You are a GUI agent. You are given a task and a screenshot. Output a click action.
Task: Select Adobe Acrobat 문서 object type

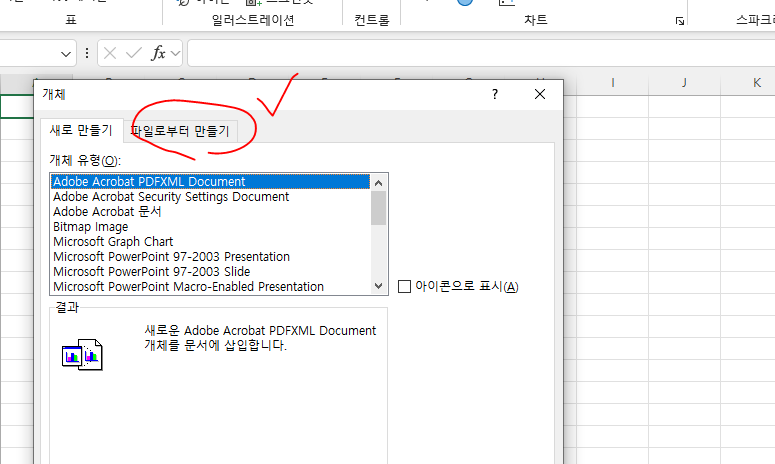coord(210,211)
